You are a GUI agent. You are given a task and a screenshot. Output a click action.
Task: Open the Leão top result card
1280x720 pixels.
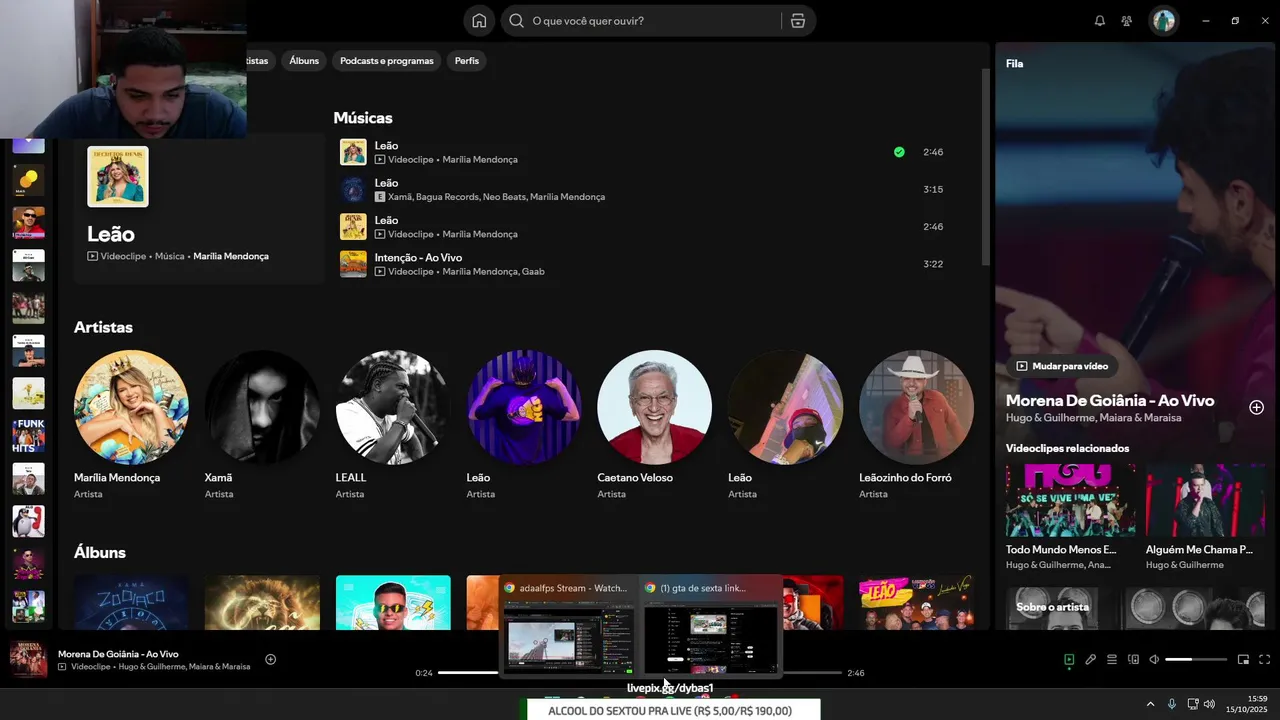(199, 210)
